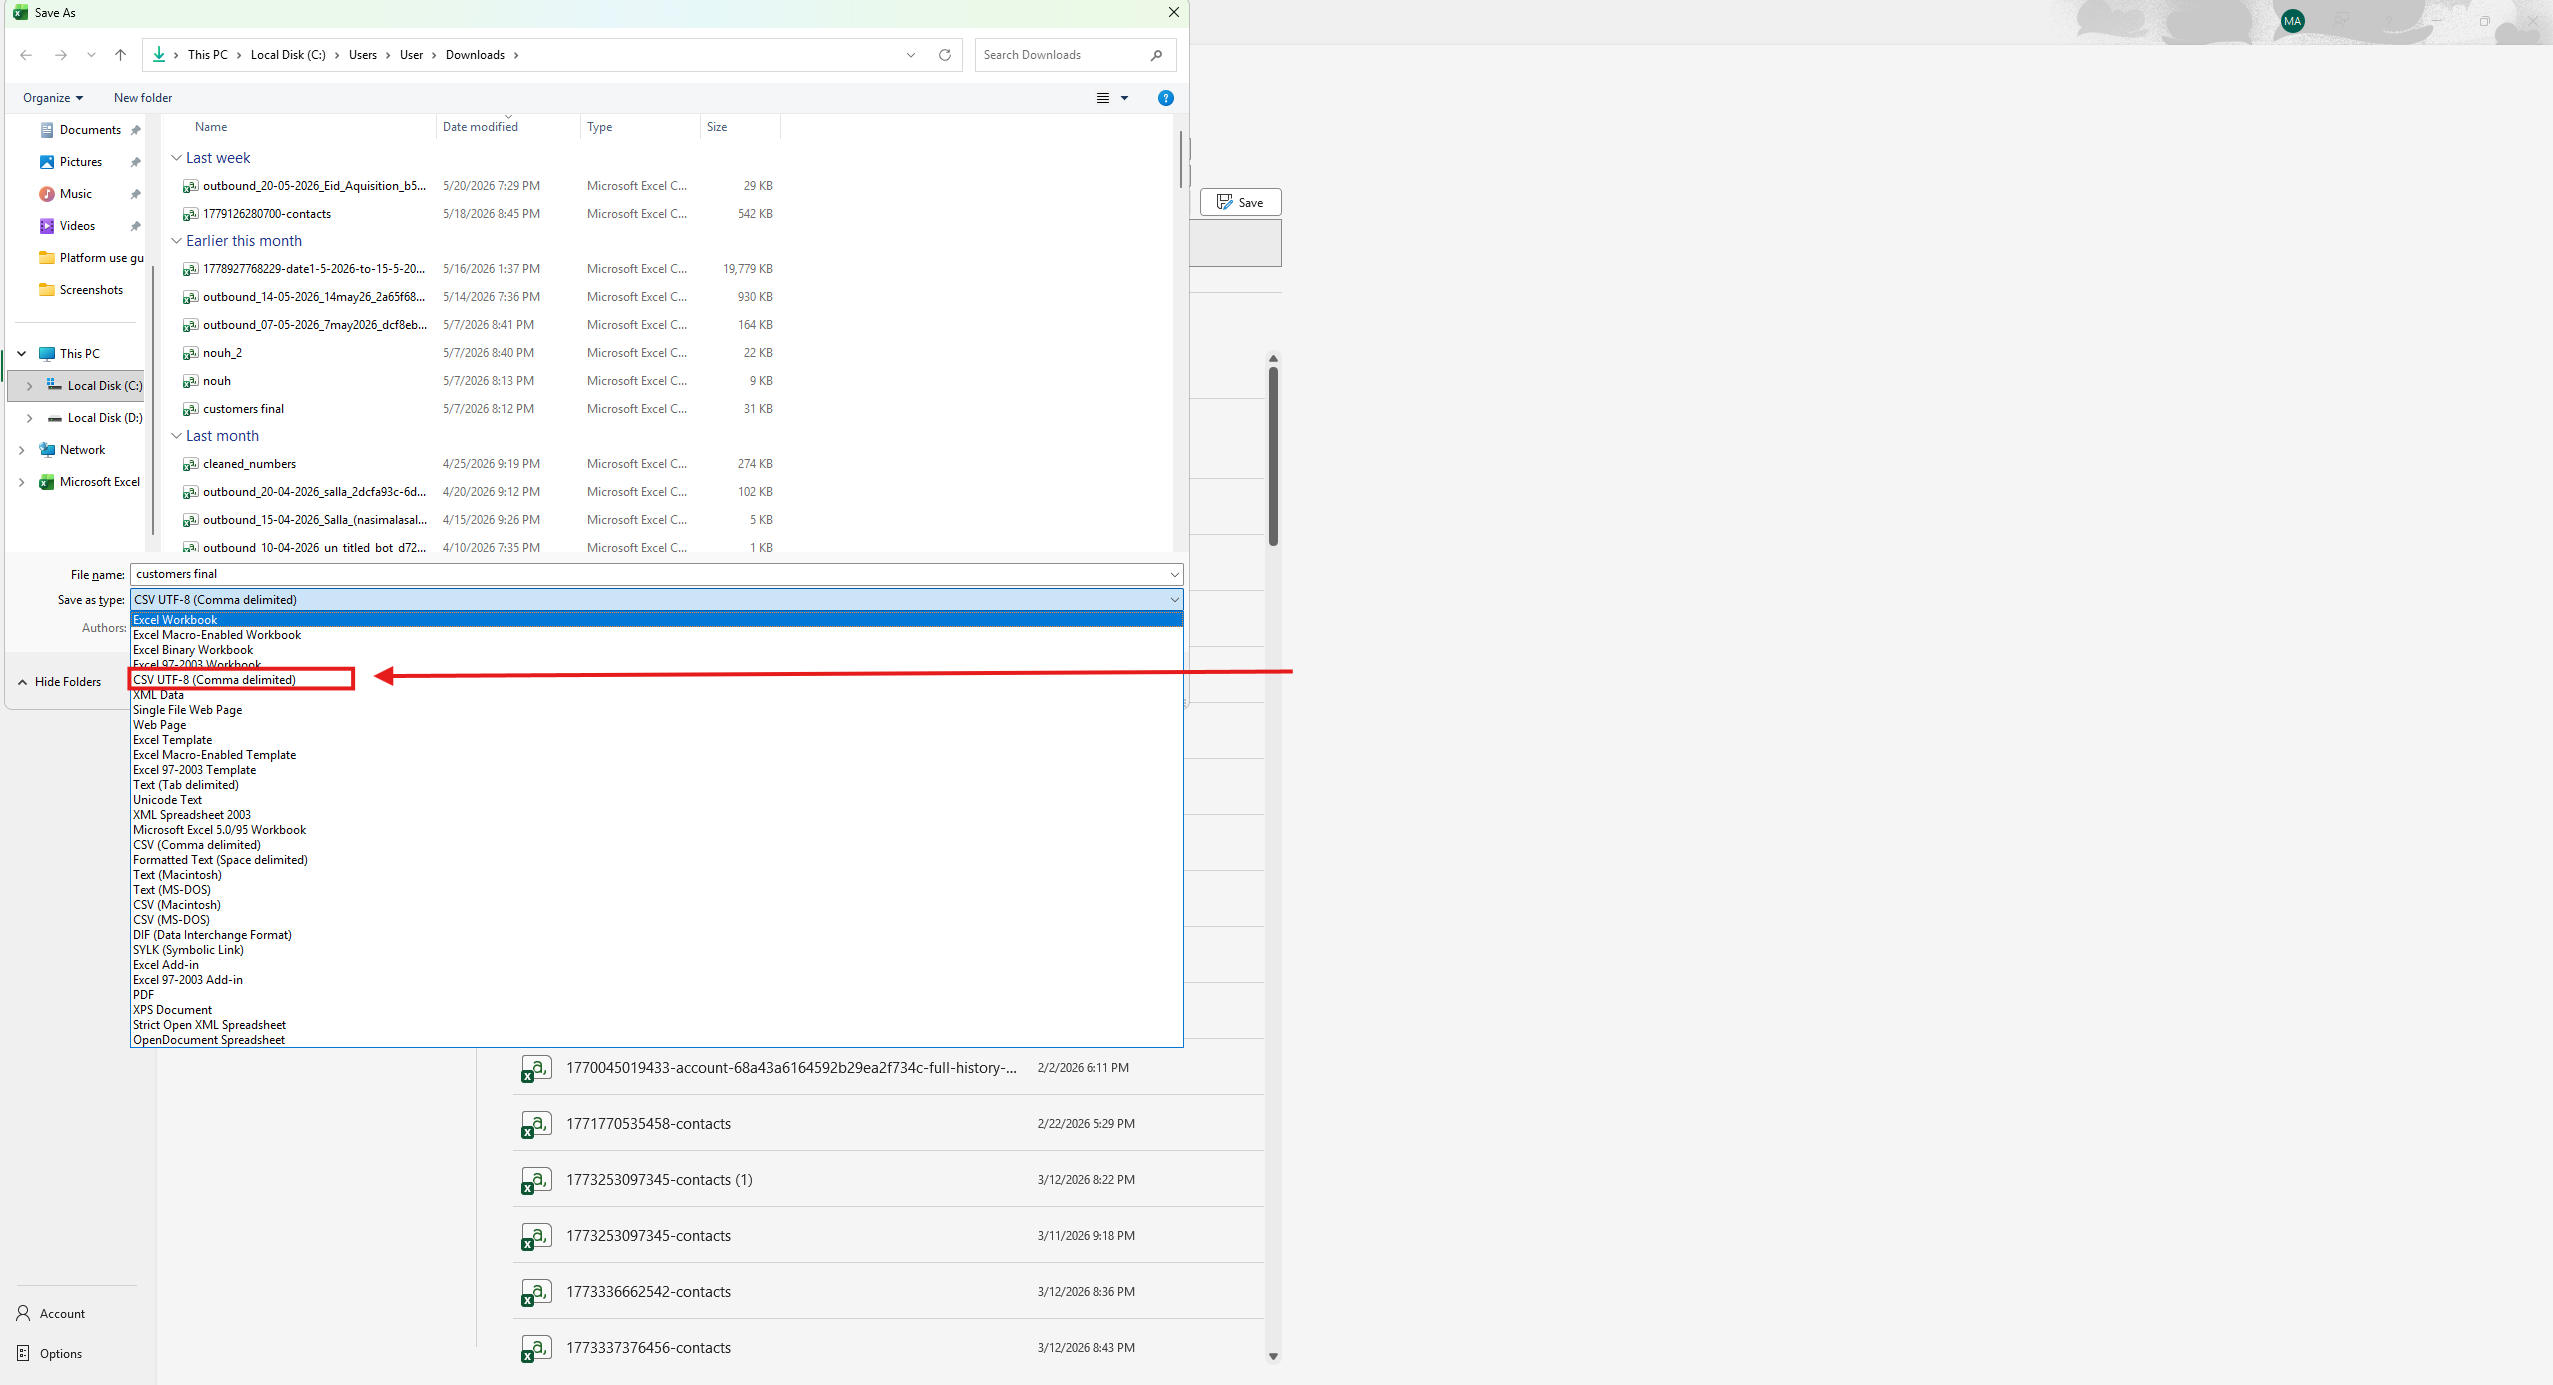Collapse the Earlier this month group
Image resolution: width=2553 pixels, height=1385 pixels.
(x=176, y=241)
